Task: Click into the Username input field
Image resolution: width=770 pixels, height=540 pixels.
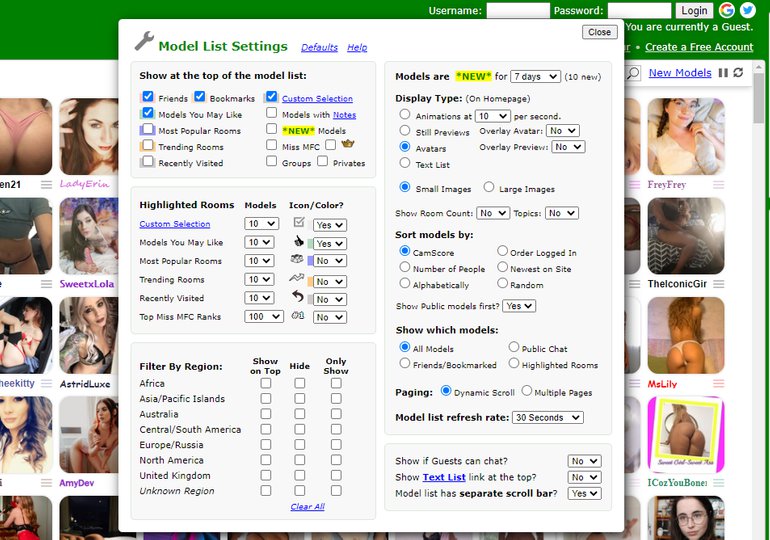Action: coord(518,10)
